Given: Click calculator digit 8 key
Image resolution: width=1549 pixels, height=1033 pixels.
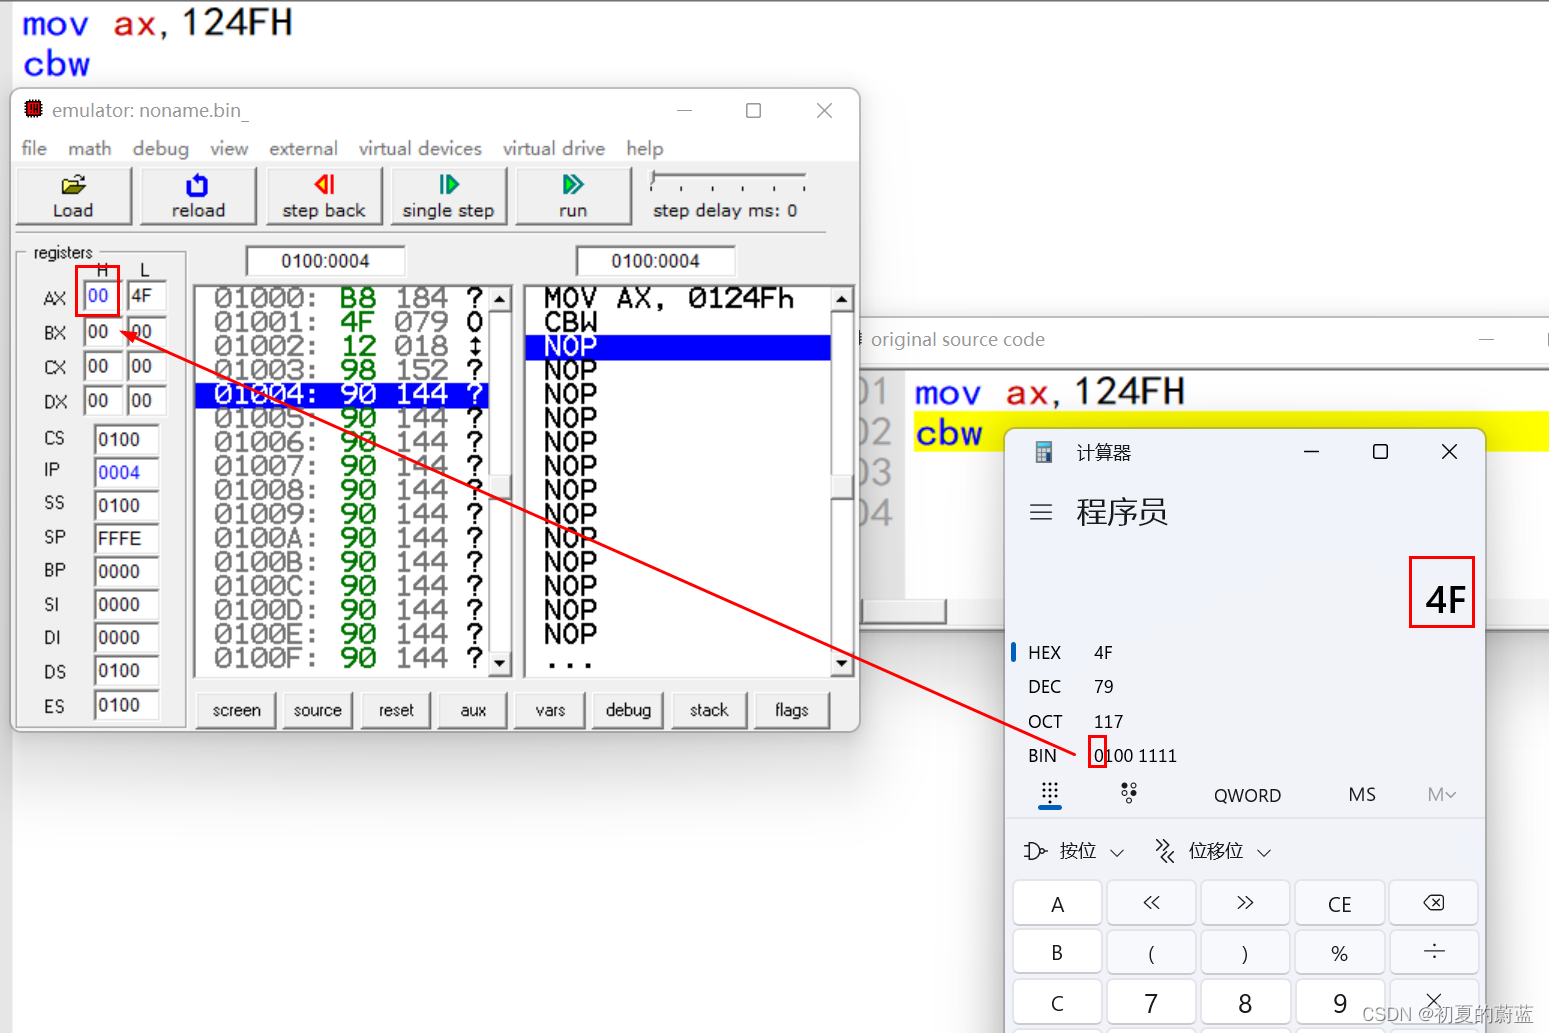Looking at the screenshot, I should point(1245,1003).
